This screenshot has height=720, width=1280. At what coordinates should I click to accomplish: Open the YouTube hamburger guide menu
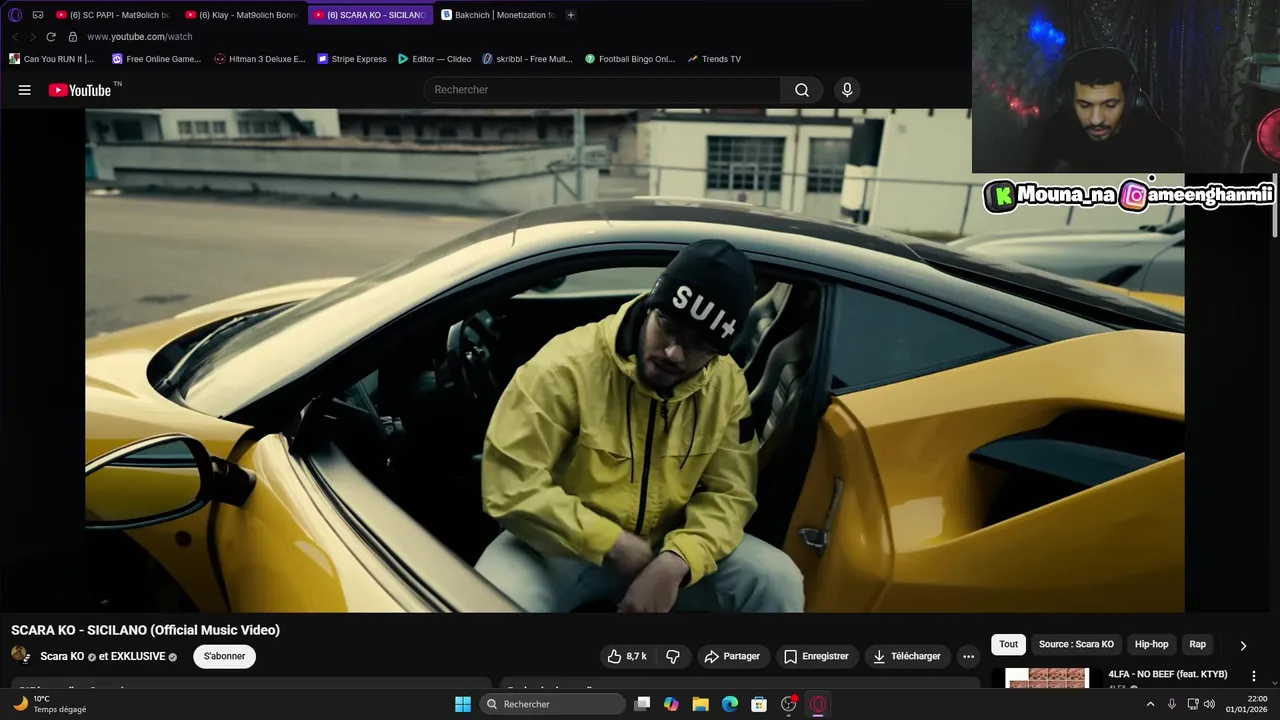tap(24, 90)
